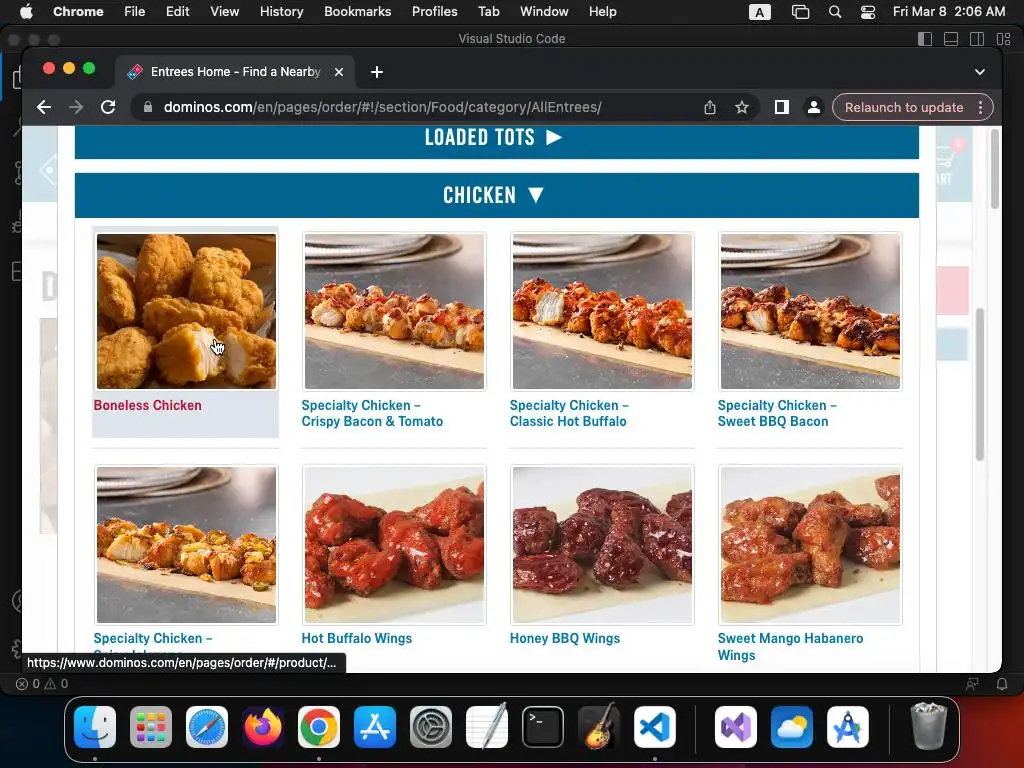Open Sweet Mango Habanero Wings link
The height and width of the screenshot is (768, 1024).
point(790,647)
